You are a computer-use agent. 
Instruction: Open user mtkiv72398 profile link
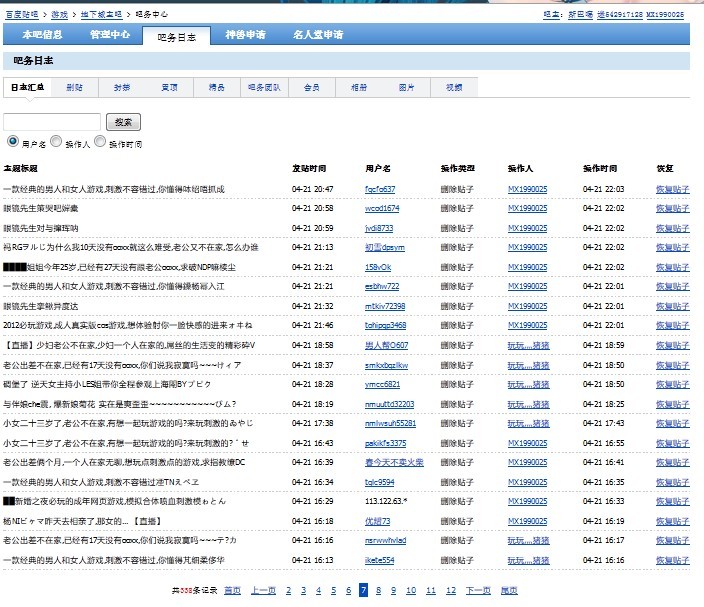point(385,306)
